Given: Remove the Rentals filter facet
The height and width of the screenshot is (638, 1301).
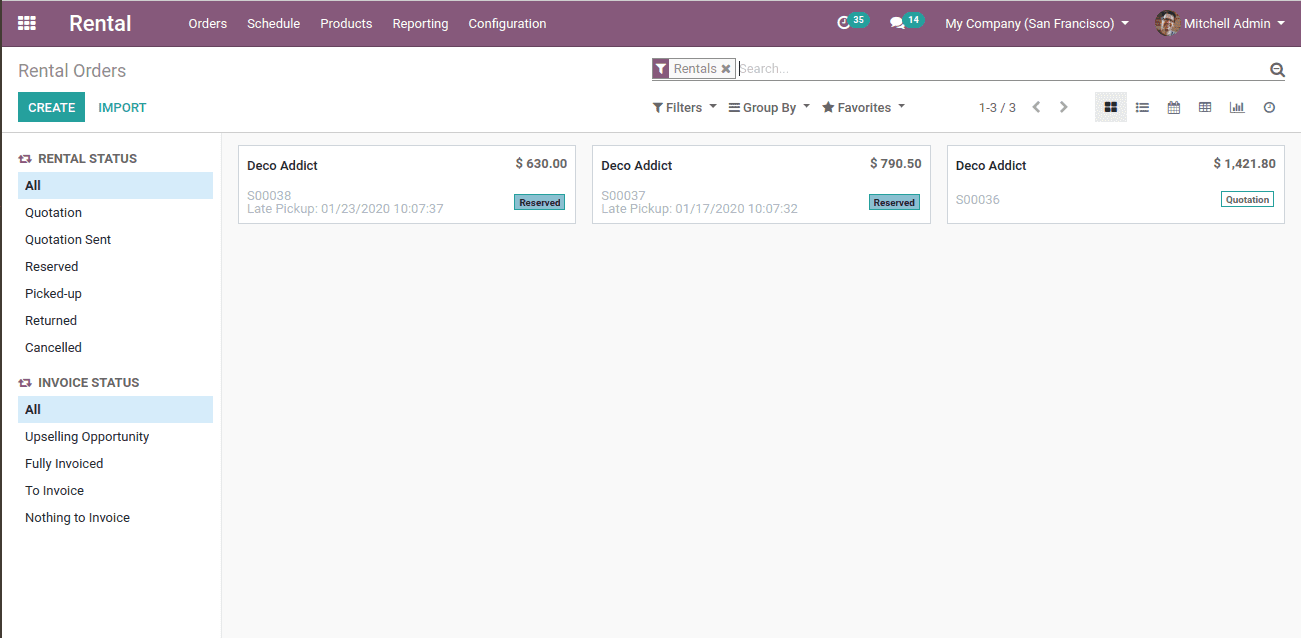Looking at the screenshot, I should 726,69.
